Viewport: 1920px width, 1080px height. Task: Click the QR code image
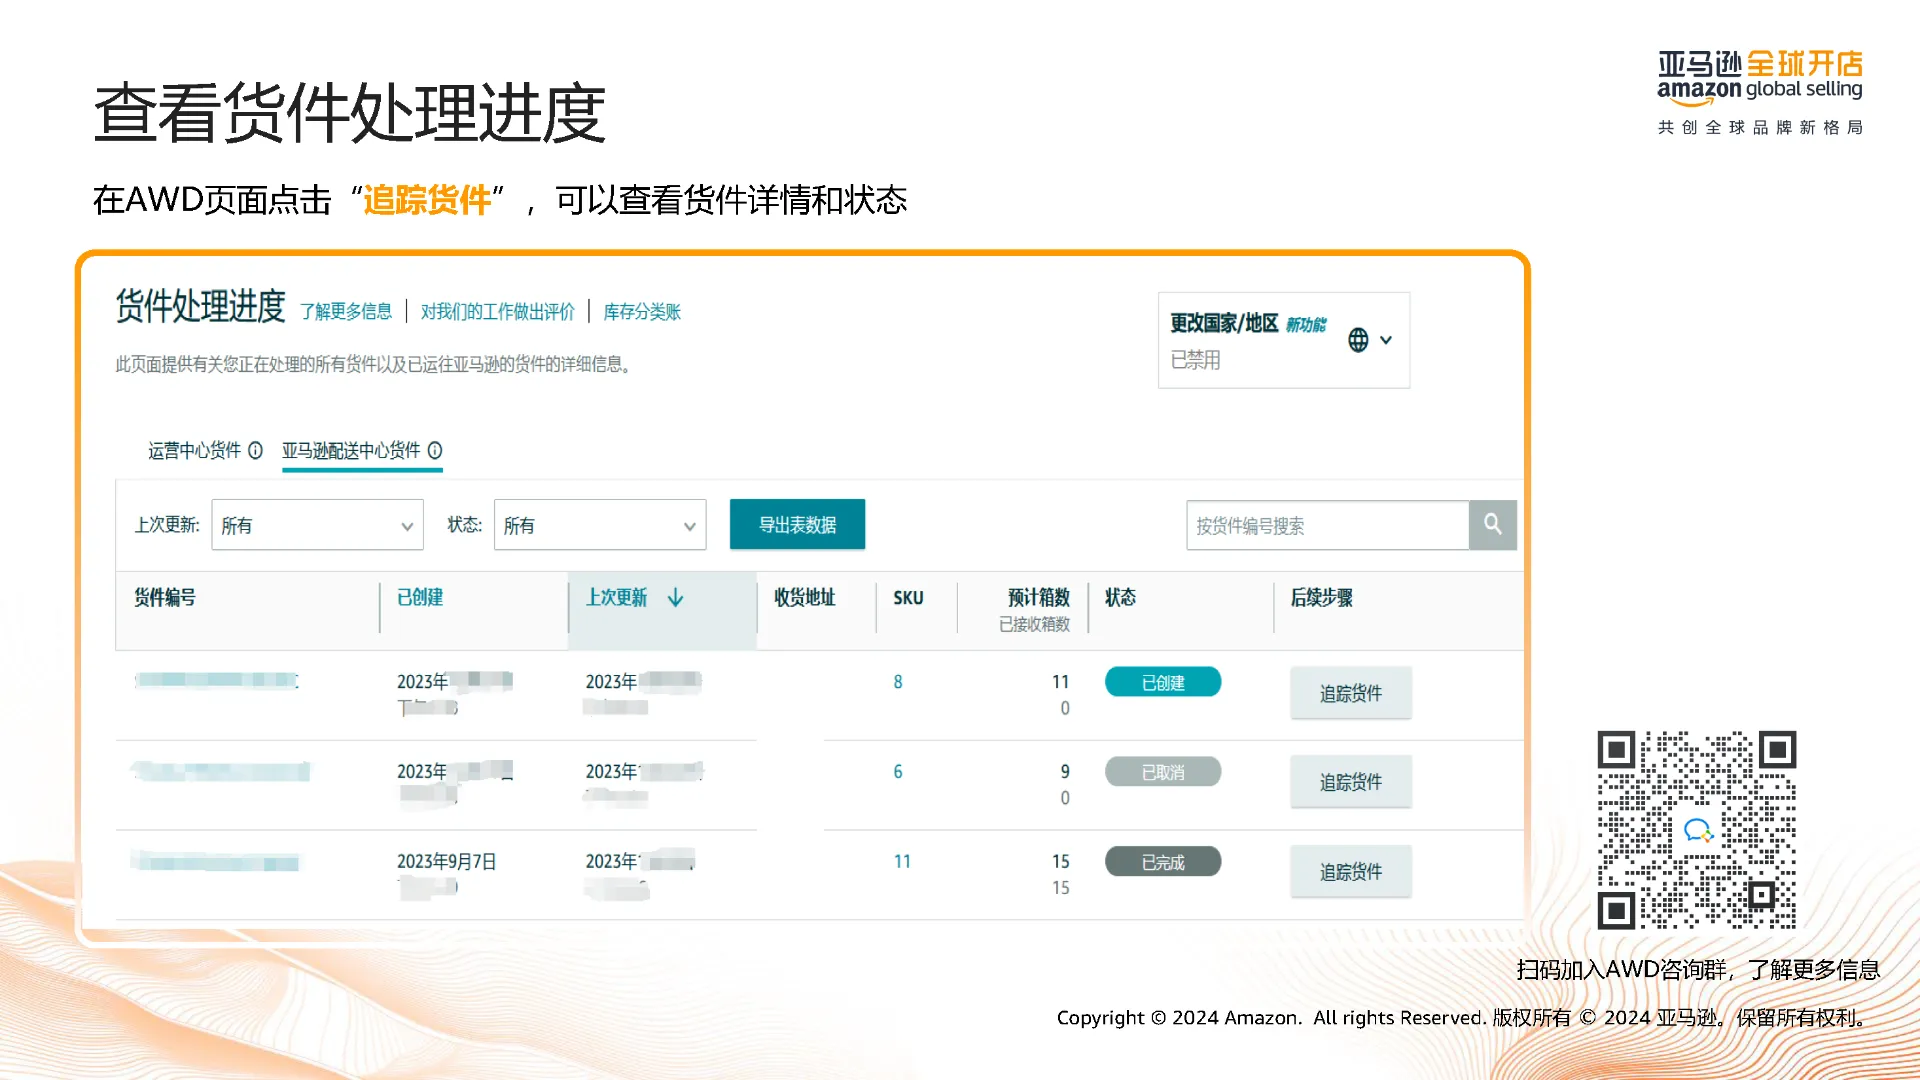1696,830
